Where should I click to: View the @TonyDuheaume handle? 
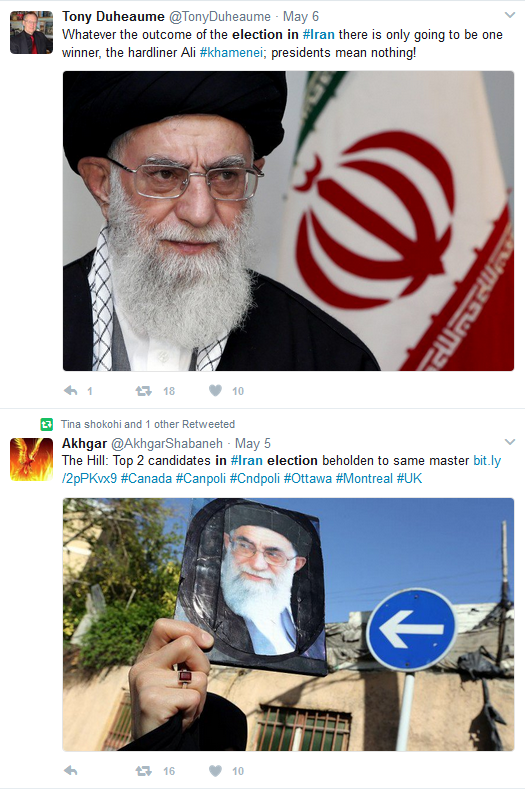tap(220, 17)
